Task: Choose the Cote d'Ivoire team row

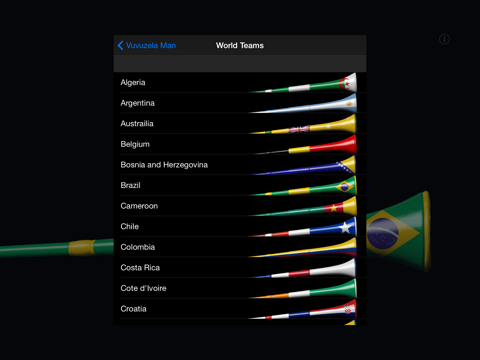Action: tap(240, 288)
